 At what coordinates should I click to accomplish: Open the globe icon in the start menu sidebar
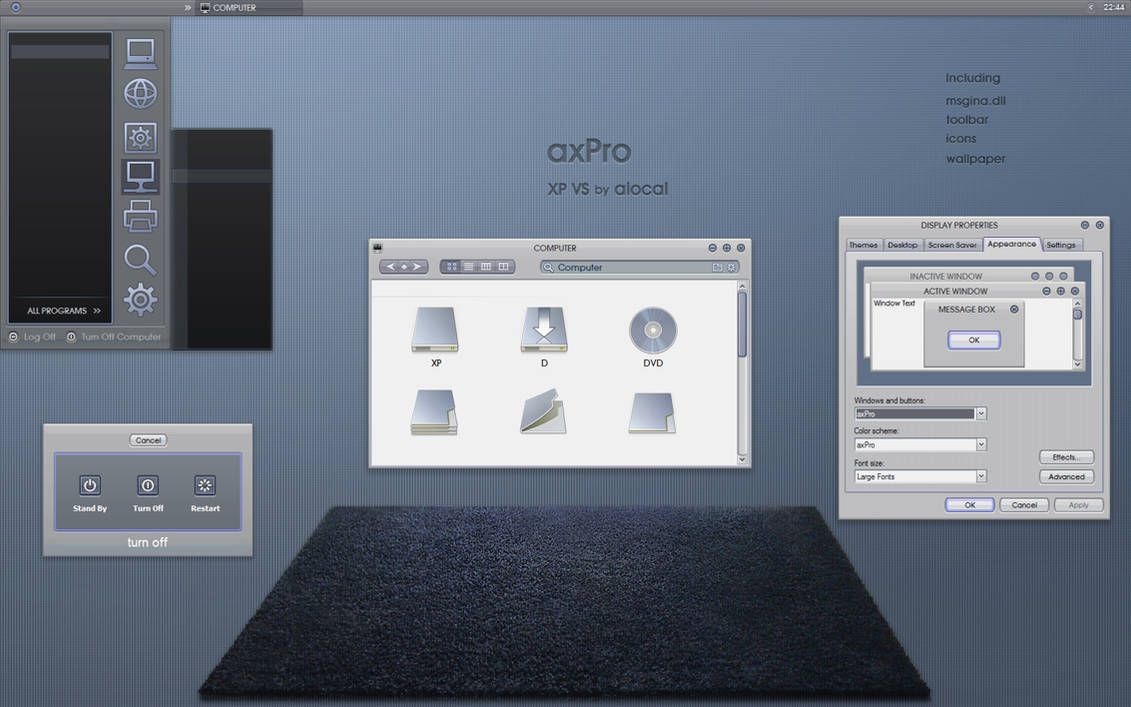coord(140,93)
